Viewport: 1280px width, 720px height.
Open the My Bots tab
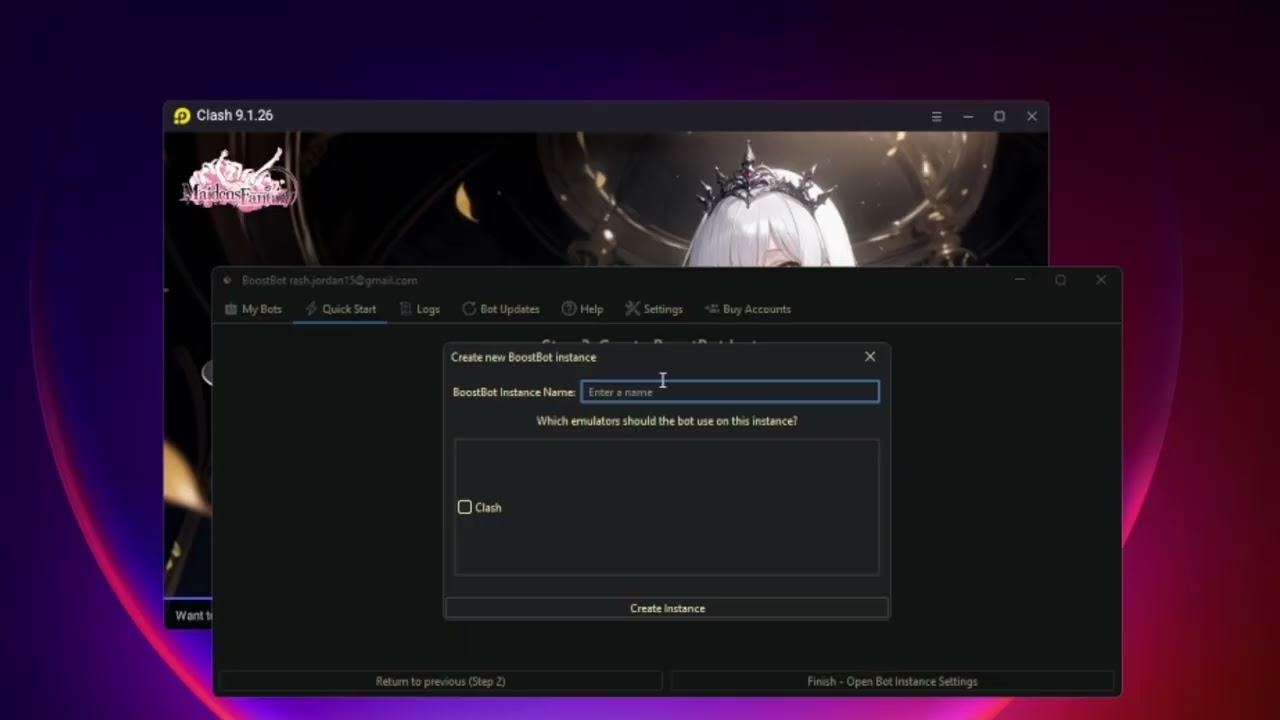click(x=253, y=309)
